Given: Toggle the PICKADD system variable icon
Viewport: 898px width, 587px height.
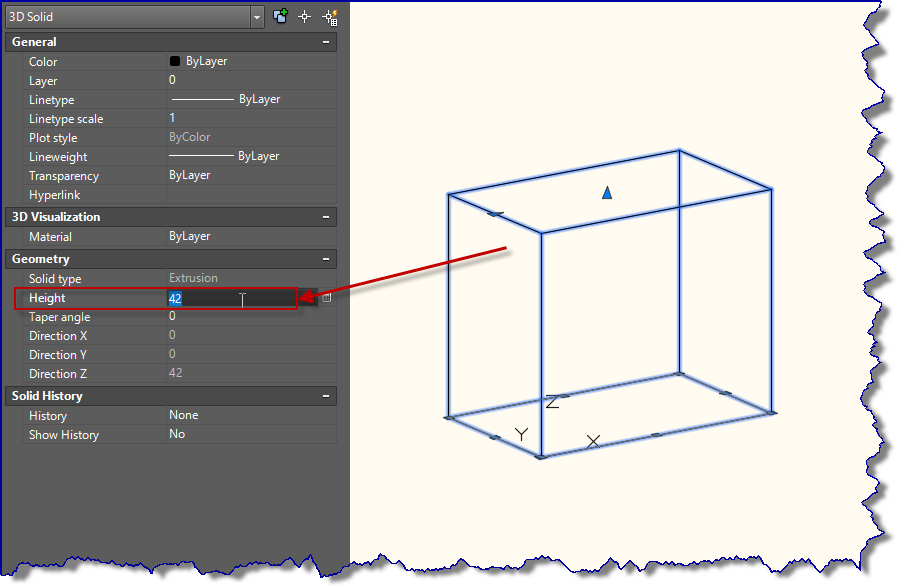Looking at the screenshot, I should (281, 16).
